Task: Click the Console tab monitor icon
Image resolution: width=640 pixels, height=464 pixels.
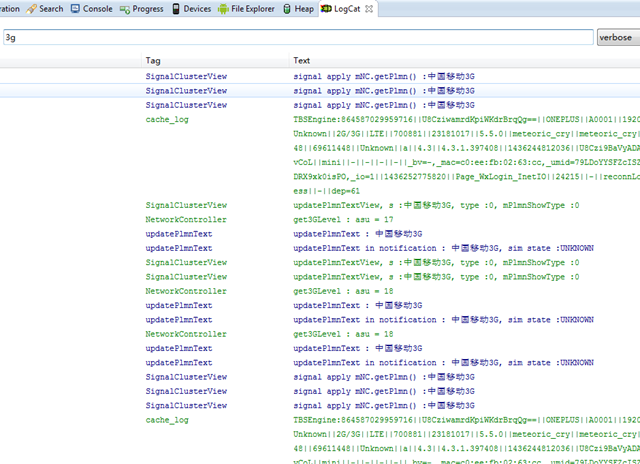Action: [x=75, y=9]
